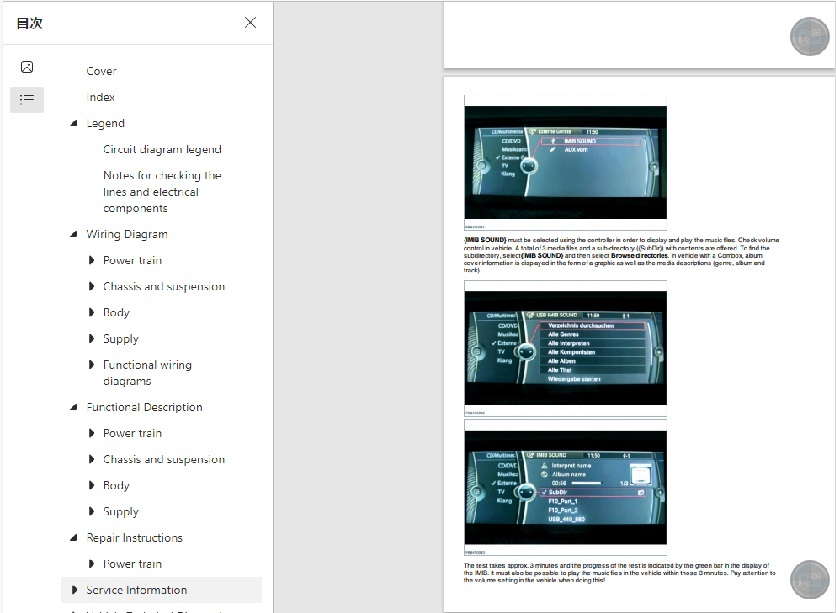The image size is (836, 613).
Task: Open Body text under Wiring Diagram
Action: (x=117, y=312)
